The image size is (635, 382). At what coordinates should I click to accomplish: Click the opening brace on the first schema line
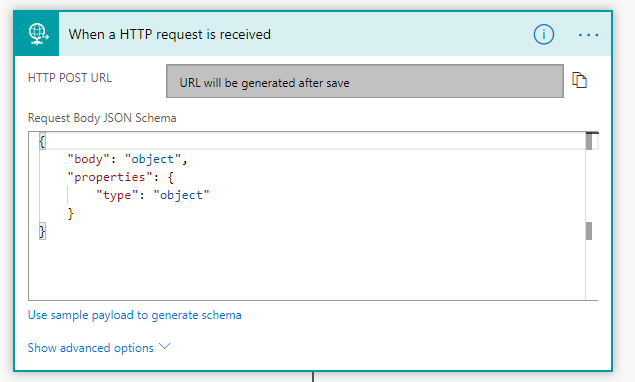point(42,141)
